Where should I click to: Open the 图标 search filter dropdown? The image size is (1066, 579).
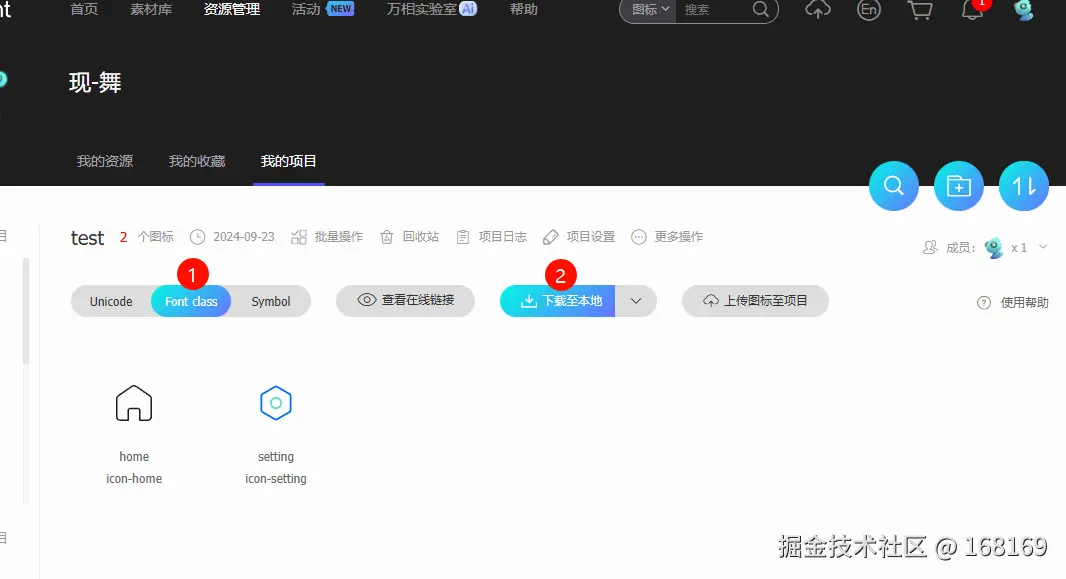tap(646, 11)
